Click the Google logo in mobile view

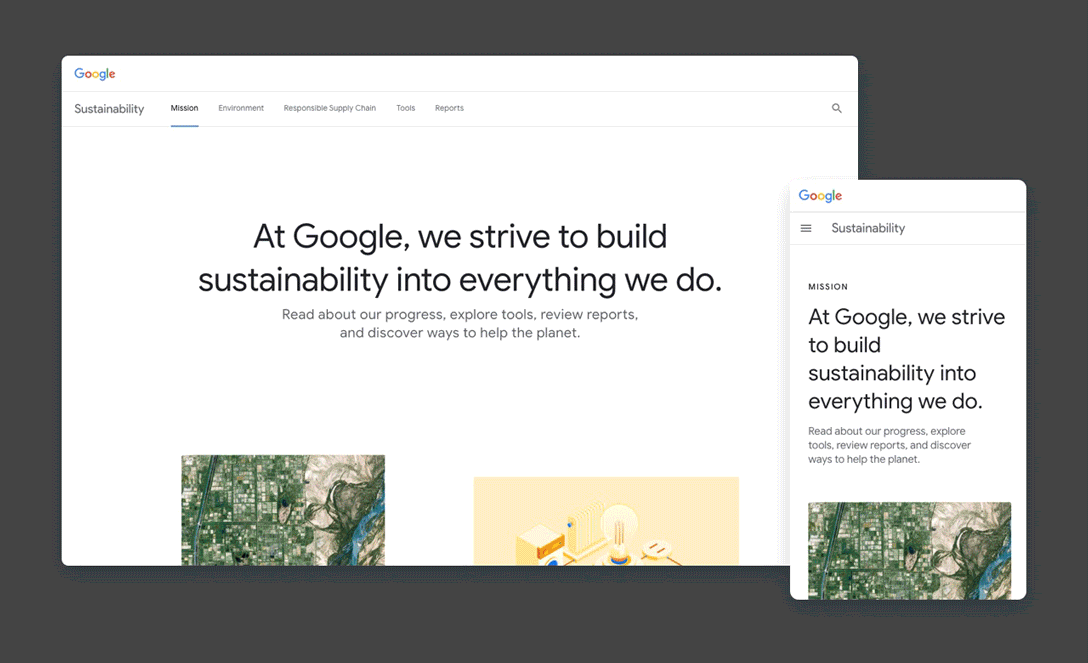(820, 196)
